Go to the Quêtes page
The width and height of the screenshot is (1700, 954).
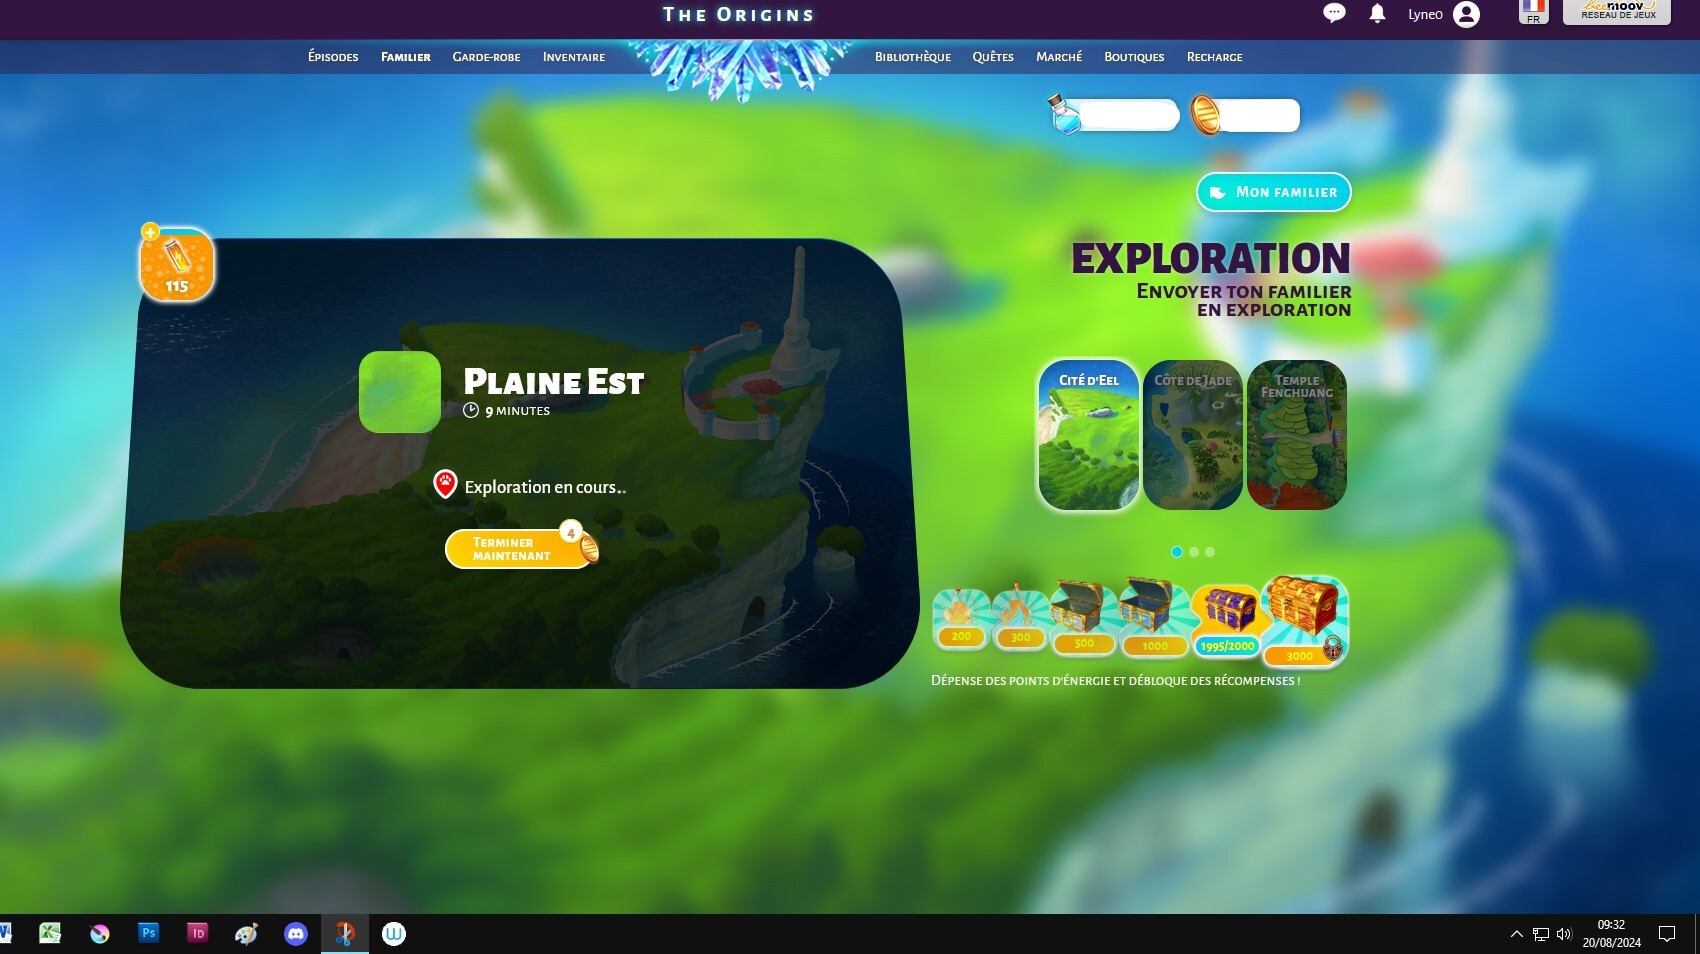tap(993, 57)
